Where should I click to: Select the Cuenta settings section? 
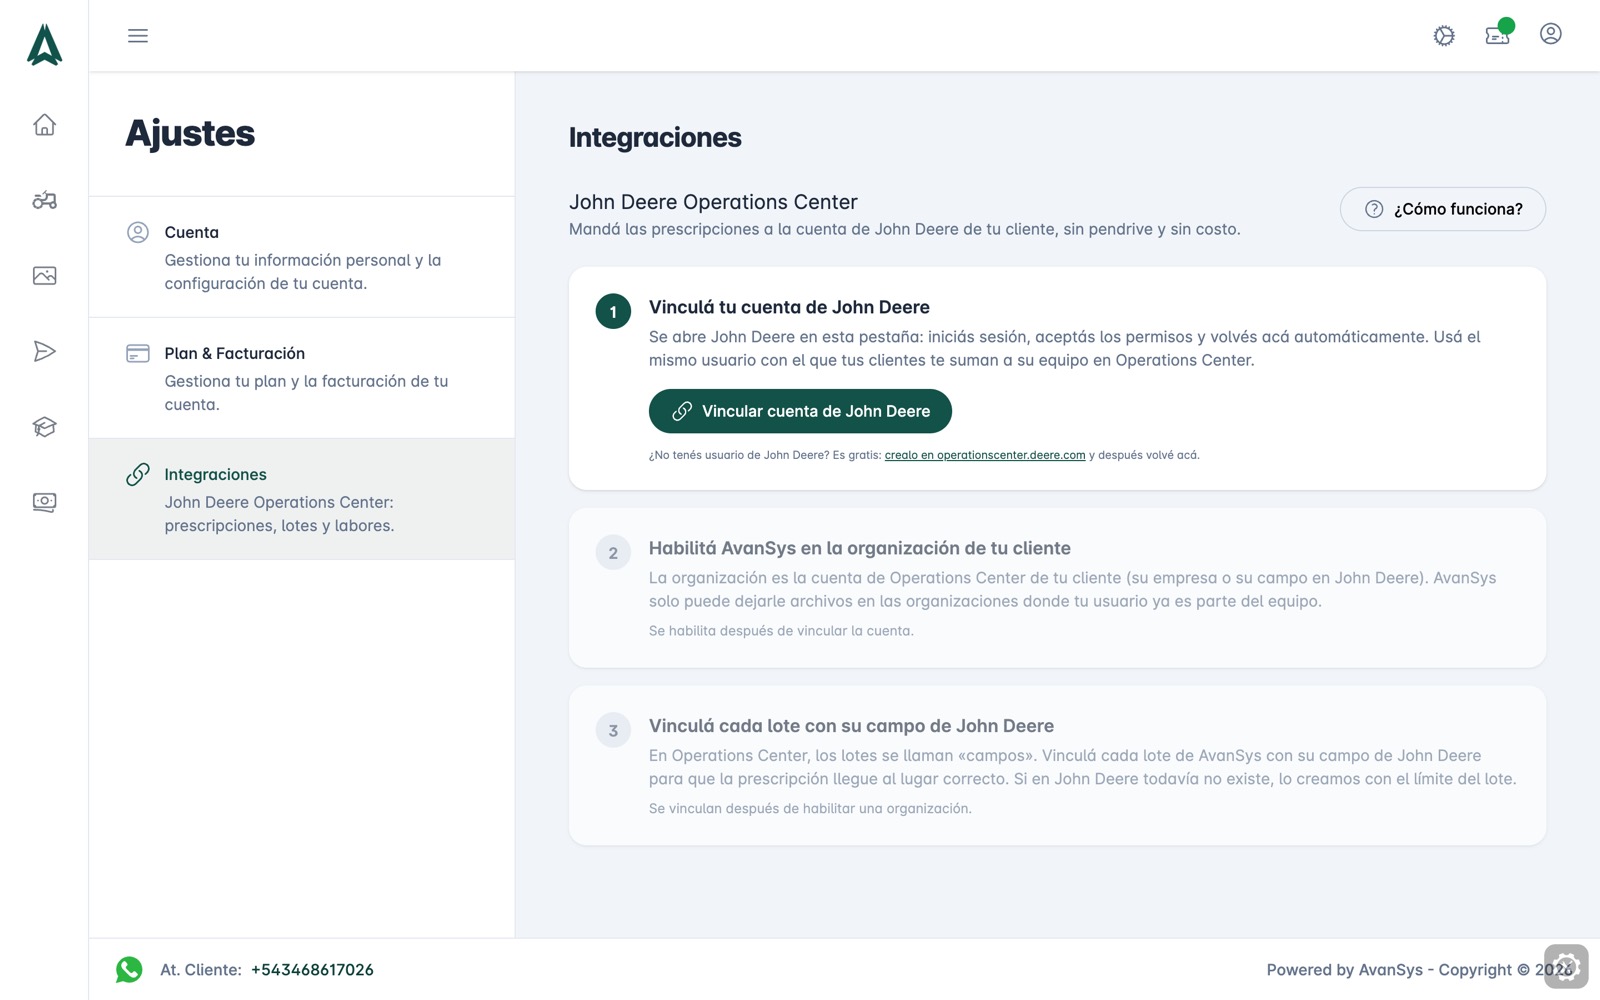302,257
